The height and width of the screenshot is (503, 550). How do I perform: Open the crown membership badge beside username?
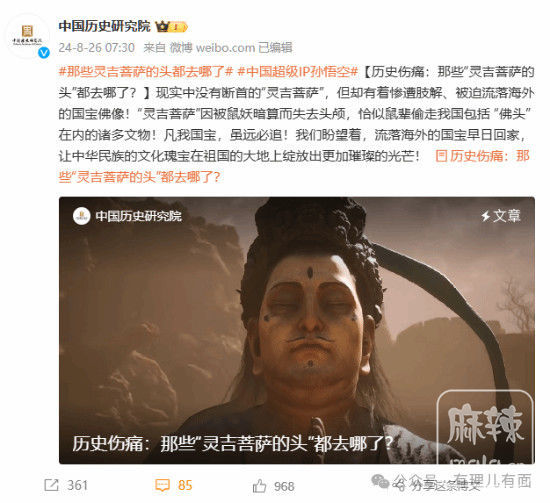tap(171, 27)
